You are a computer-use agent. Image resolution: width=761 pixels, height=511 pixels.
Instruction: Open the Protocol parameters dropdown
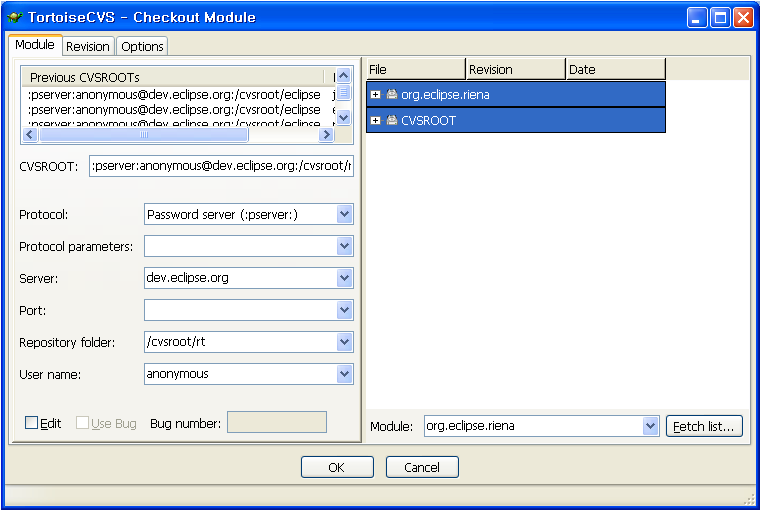click(x=345, y=246)
